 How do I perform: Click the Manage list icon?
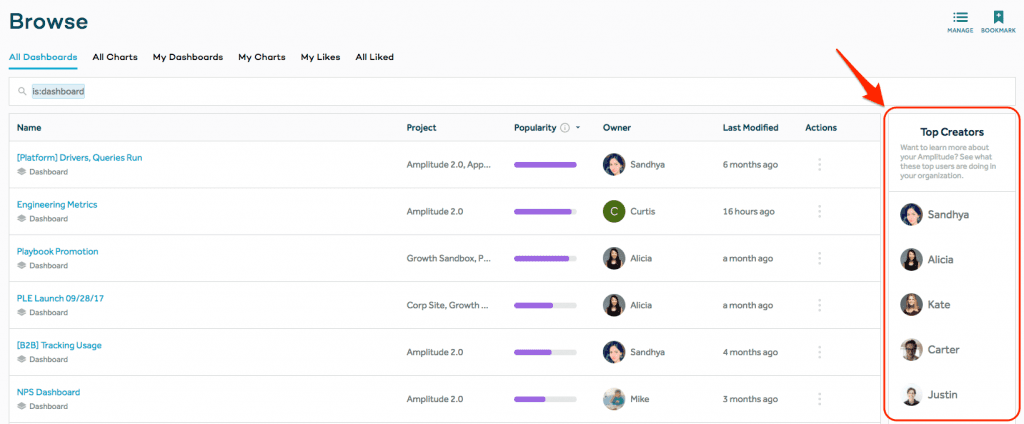click(x=960, y=18)
